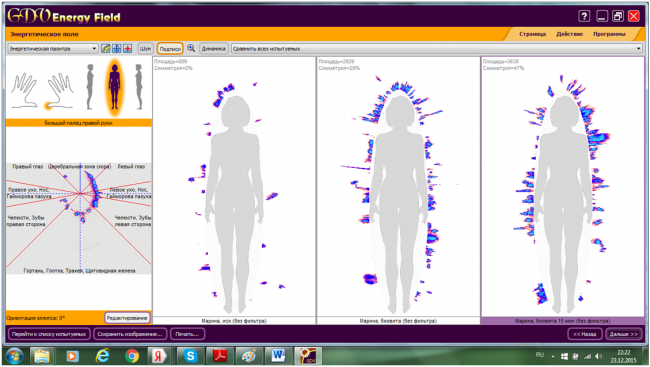The width and height of the screenshot is (650, 367).
Task: Click the thumb sector diagram image
Action: tap(79, 219)
